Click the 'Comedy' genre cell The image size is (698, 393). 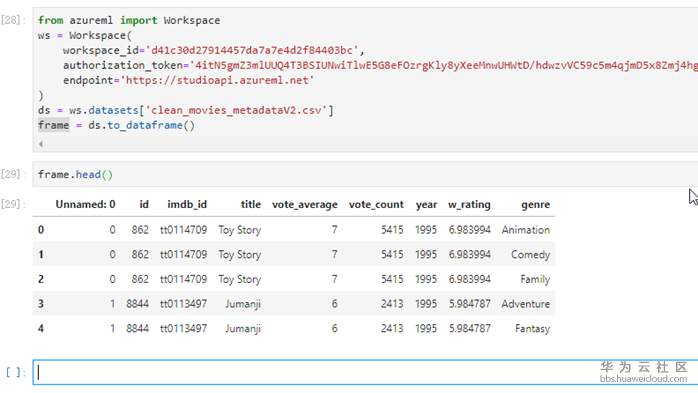click(531, 255)
